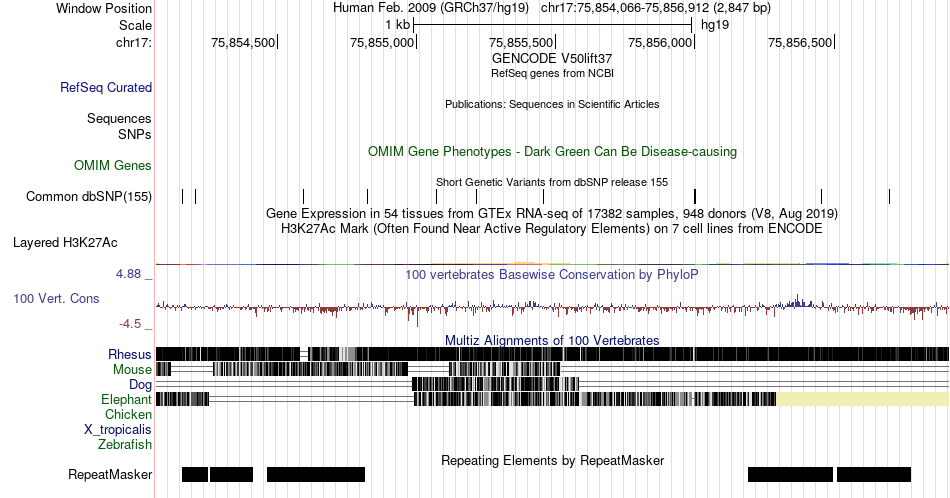Click the 75,854,500 ruler position
950x498 pixels.
(243, 42)
